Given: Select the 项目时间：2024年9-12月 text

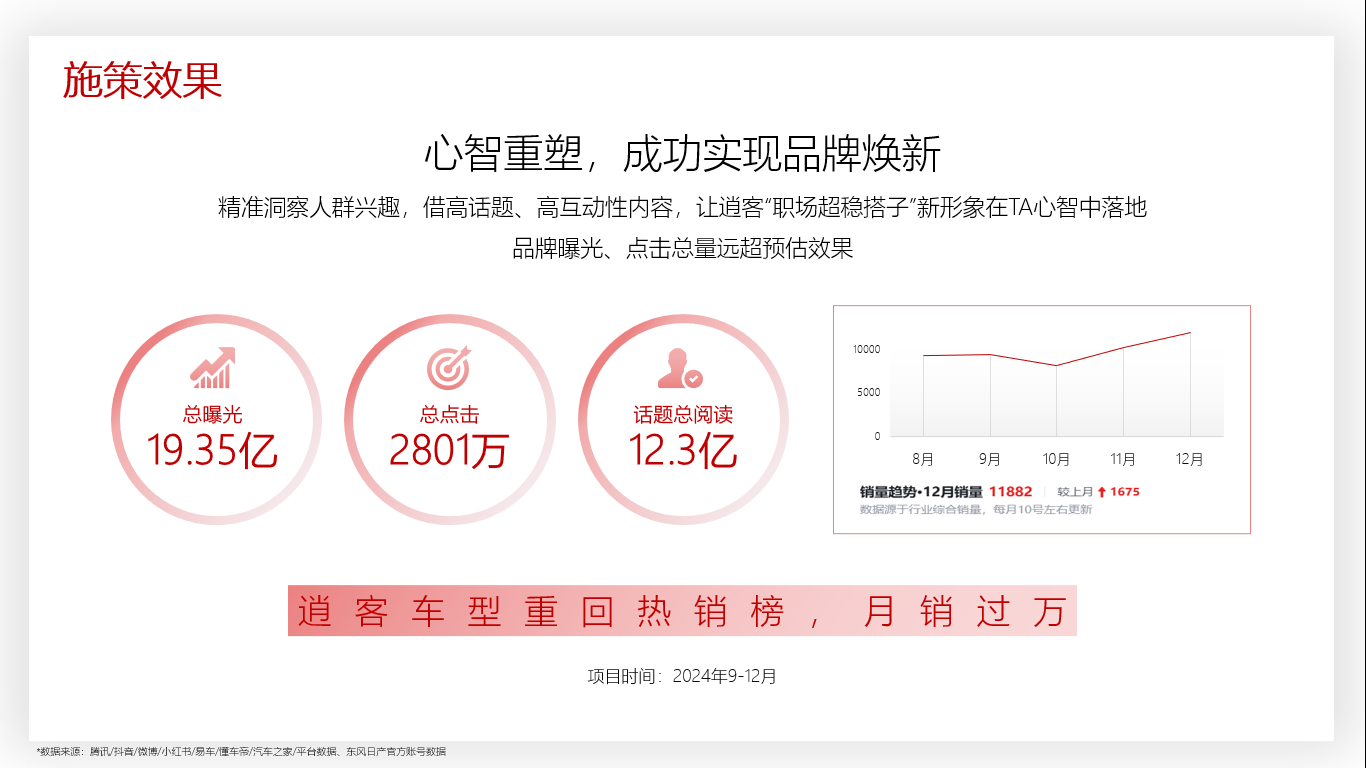Looking at the screenshot, I should click(x=682, y=676).
